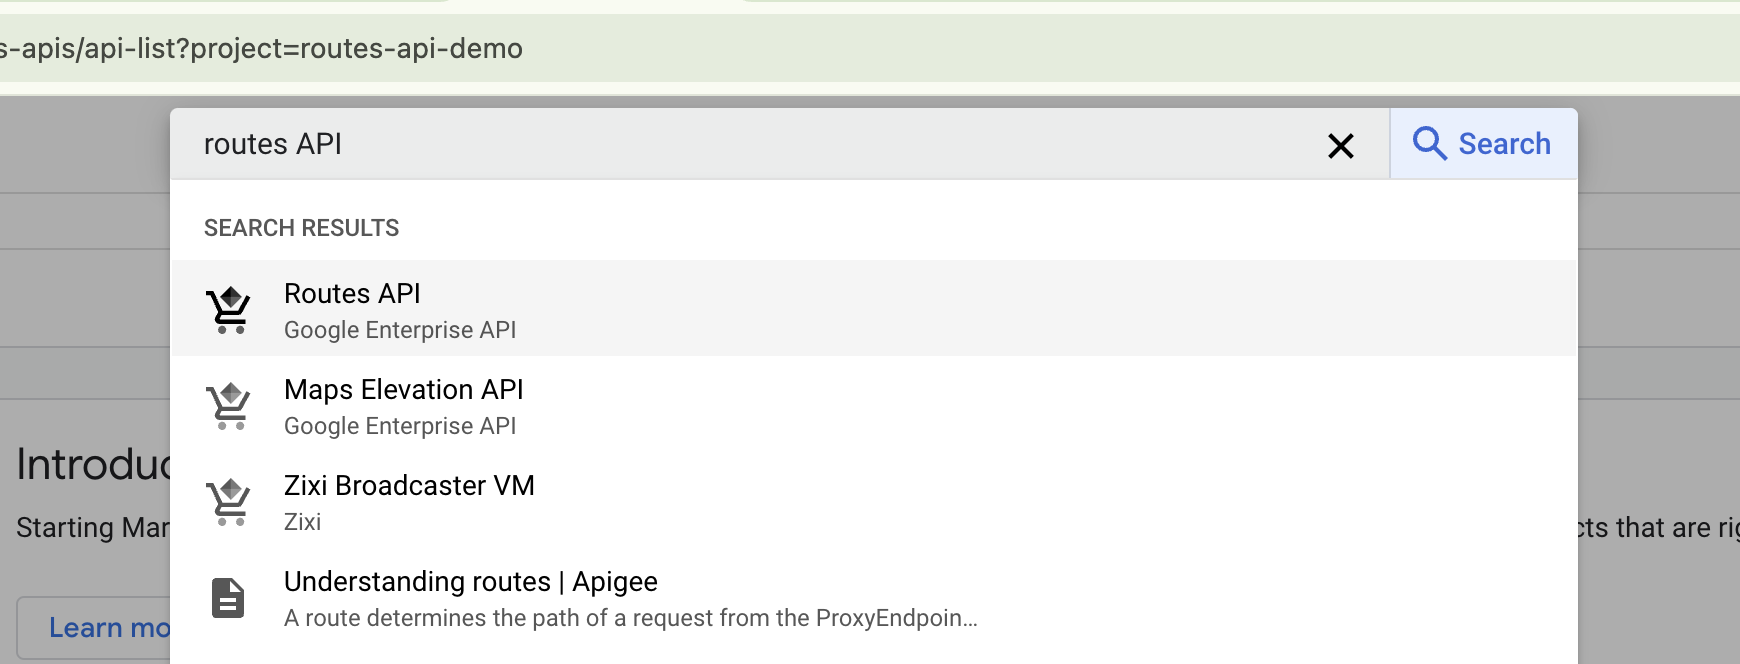Click inside the routes API search field
This screenshot has height=664, width=1740.
(600, 144)
